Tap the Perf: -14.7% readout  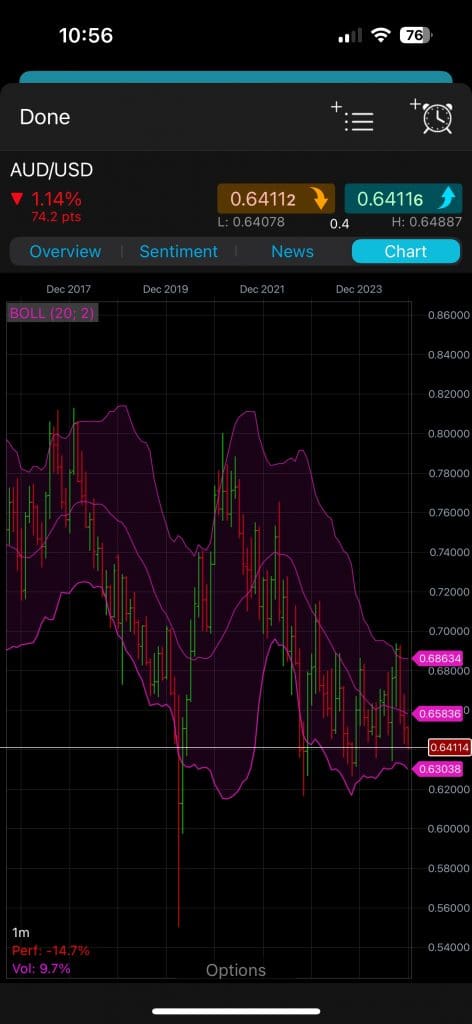pos(50,950)
